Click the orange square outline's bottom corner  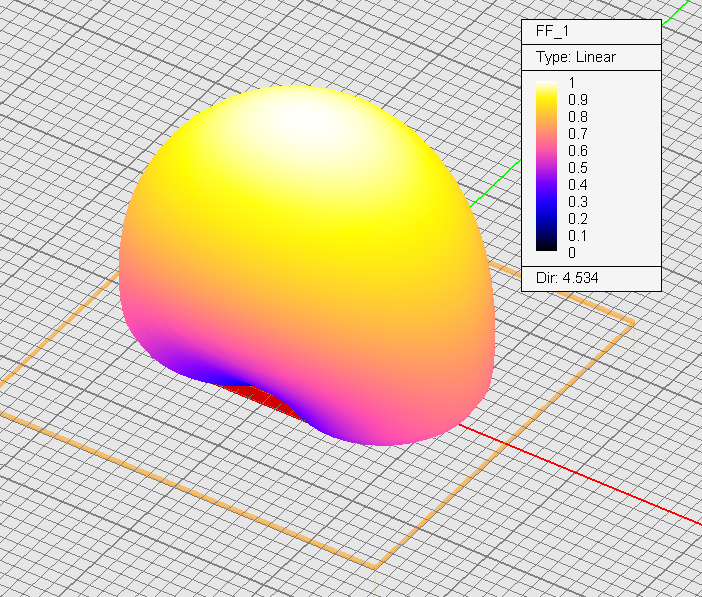[x=376, y=567]
